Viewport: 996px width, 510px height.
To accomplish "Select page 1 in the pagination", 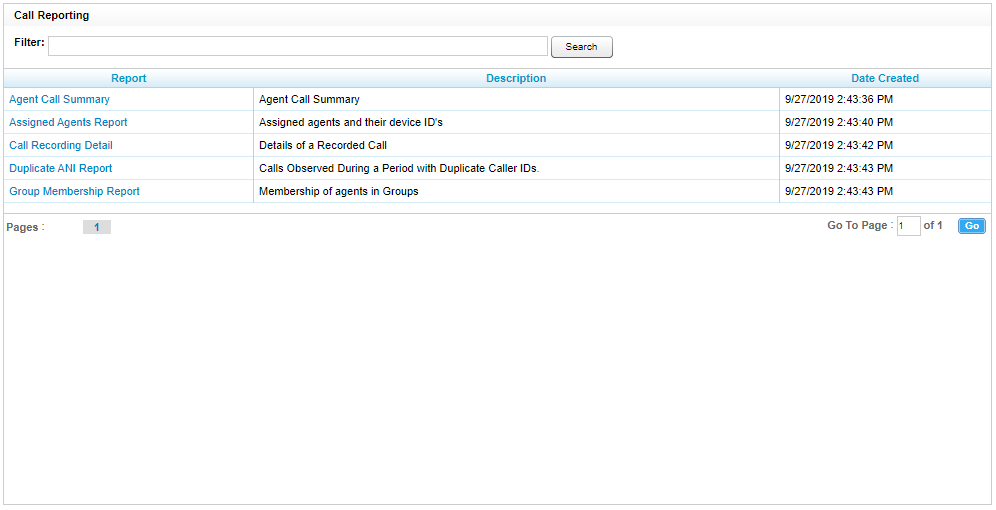I will coord(96,227).
